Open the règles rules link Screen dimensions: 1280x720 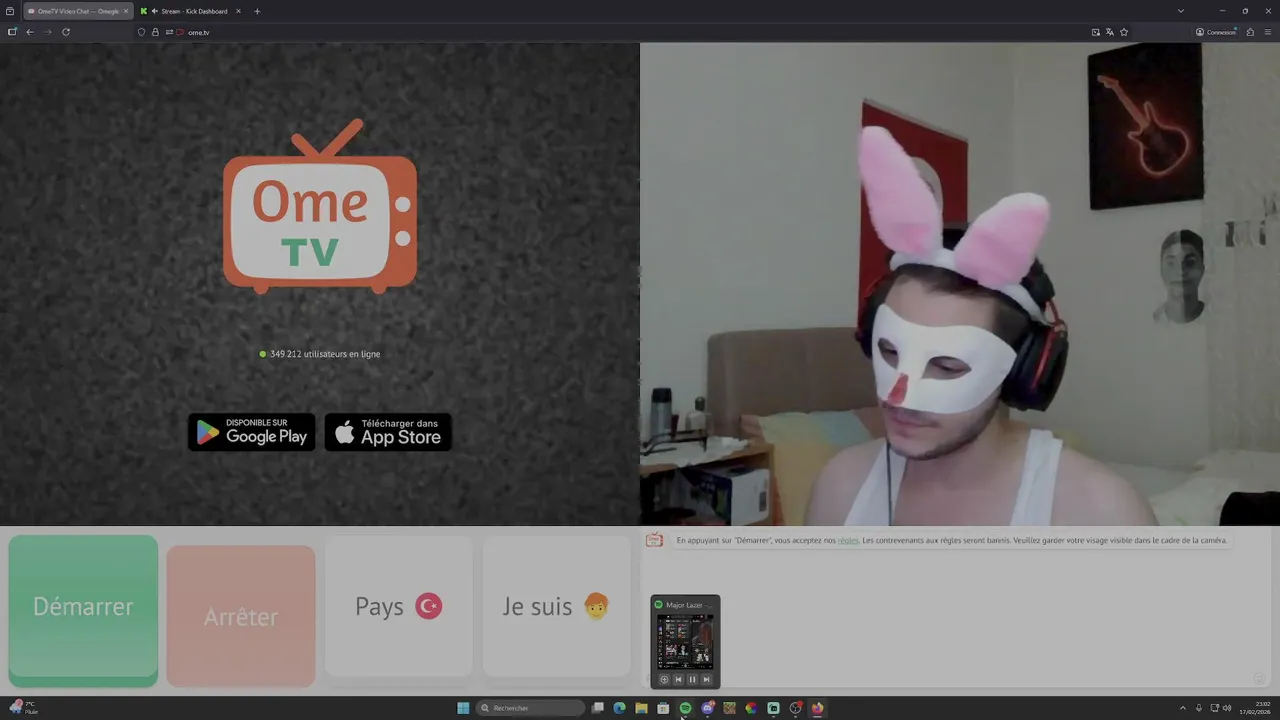click(x=848, y=540)
